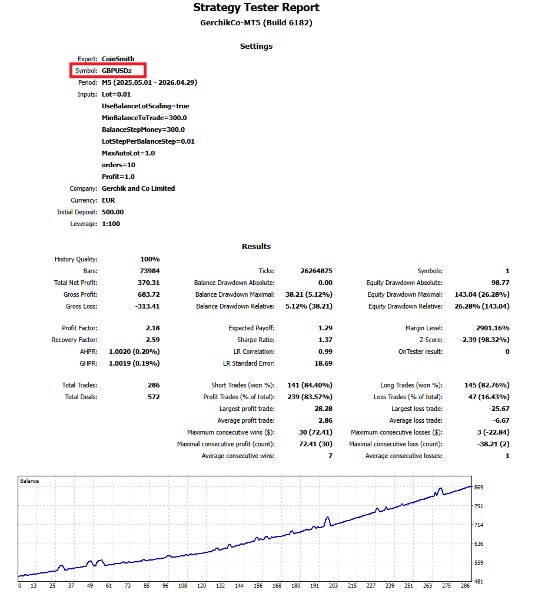Click the Balance Drawdown Relative value 5.12% (38.21)

[309, 307]
